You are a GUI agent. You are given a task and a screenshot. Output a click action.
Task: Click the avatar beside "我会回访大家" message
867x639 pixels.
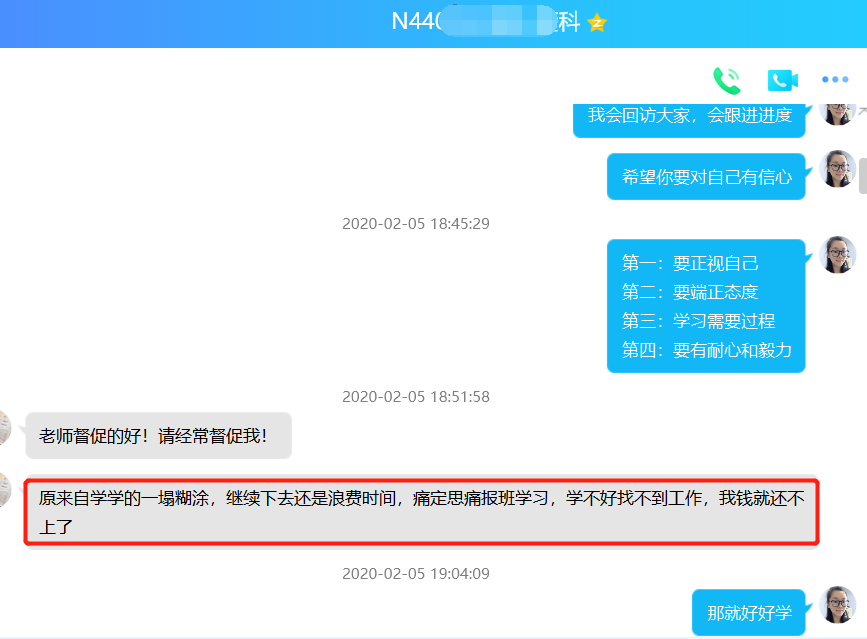837,110
